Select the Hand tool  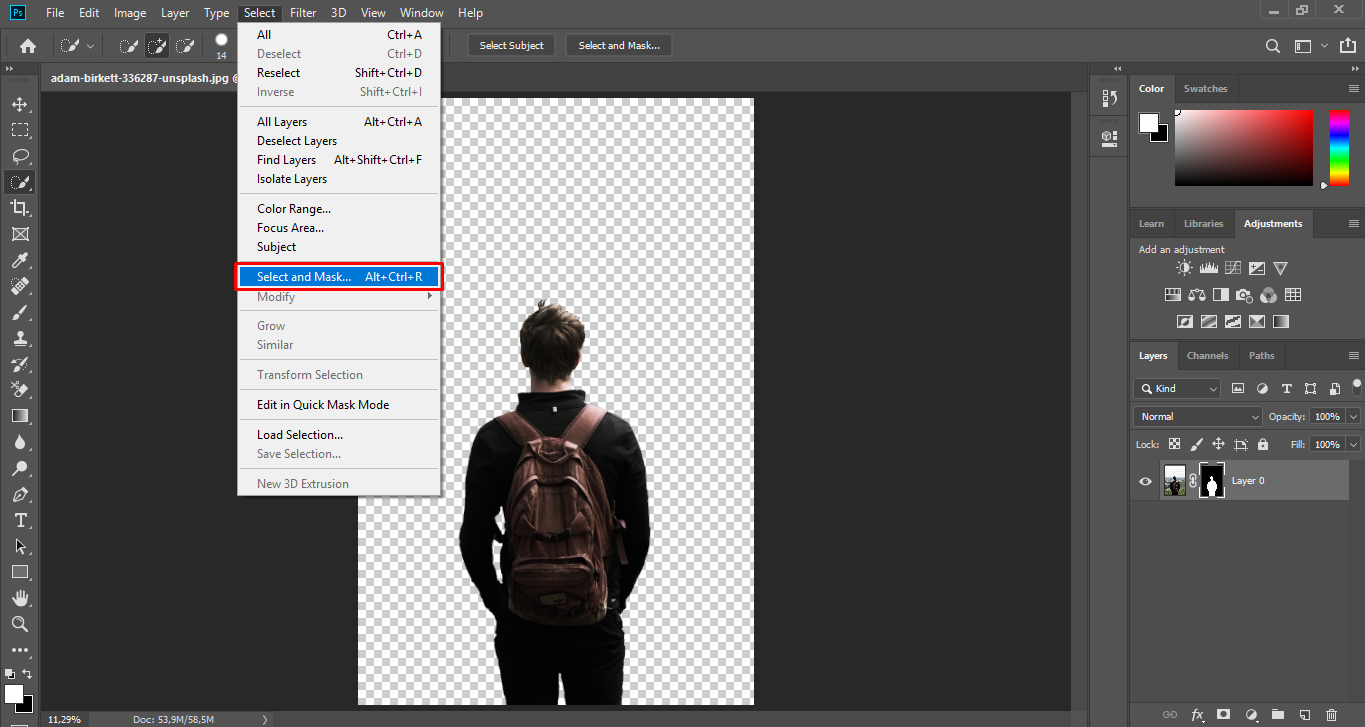[20, 598]
